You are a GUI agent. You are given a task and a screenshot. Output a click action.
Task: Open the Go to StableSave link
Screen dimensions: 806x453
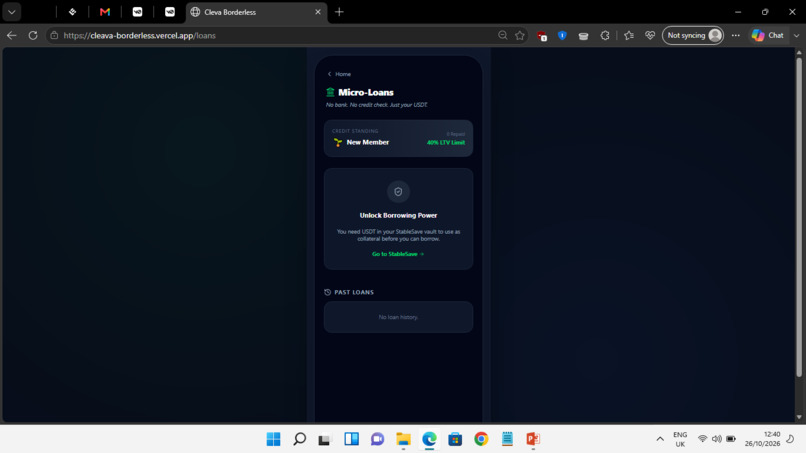(398, 254)
